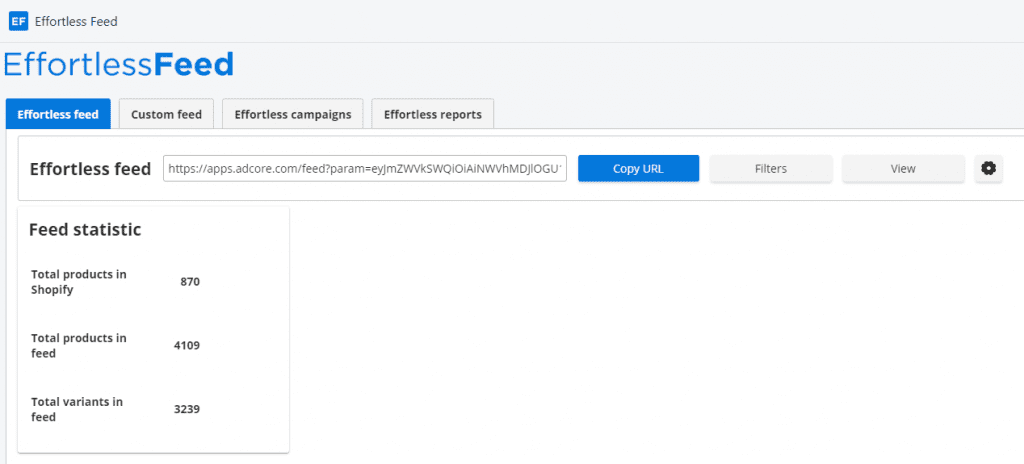
Task: Select the Total variants in feed label
Action: [77, 409]
